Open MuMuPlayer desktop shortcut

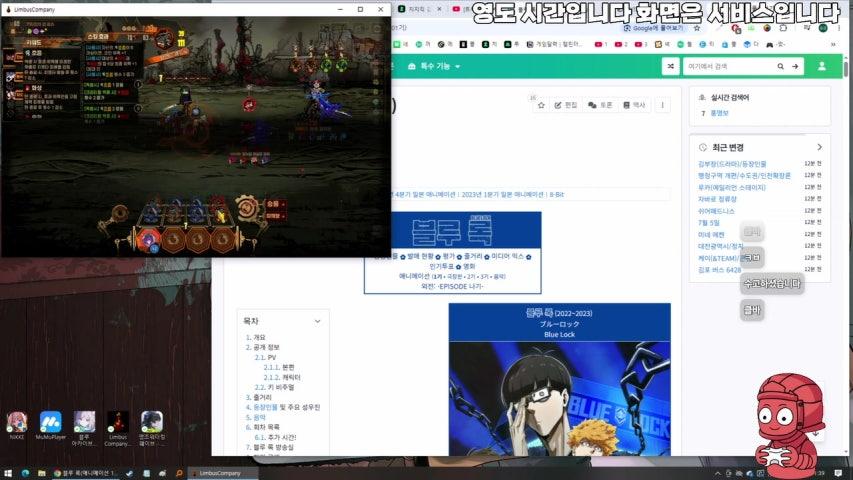pos(51,426)
